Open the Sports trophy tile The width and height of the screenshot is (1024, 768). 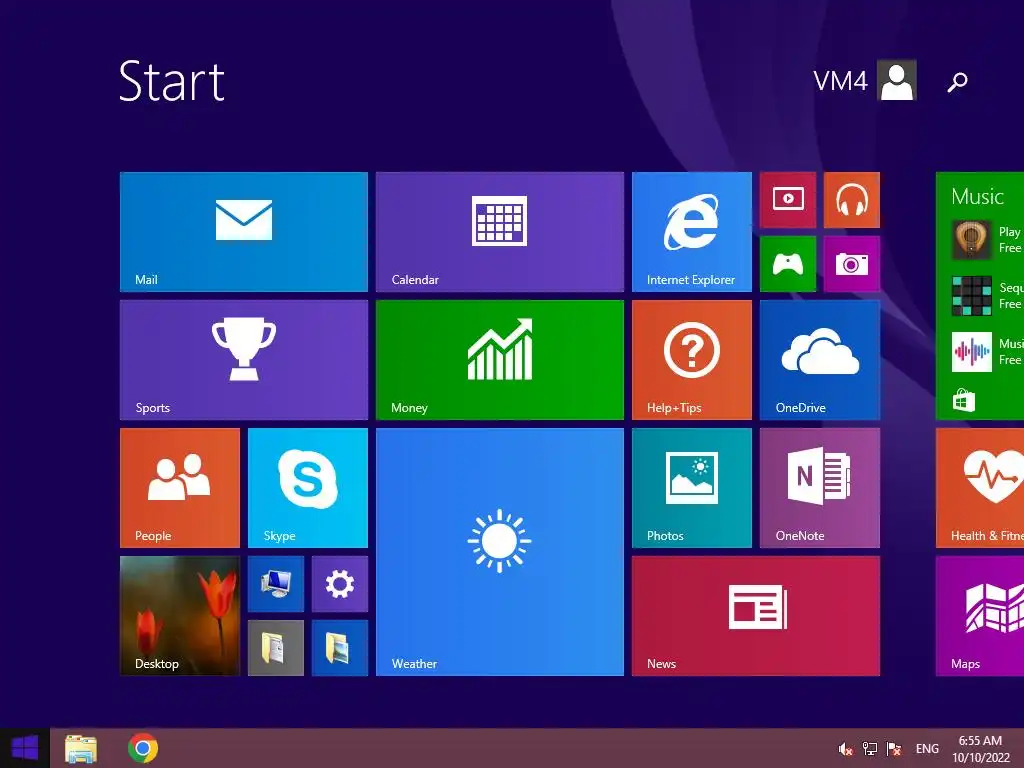[244, 360]
